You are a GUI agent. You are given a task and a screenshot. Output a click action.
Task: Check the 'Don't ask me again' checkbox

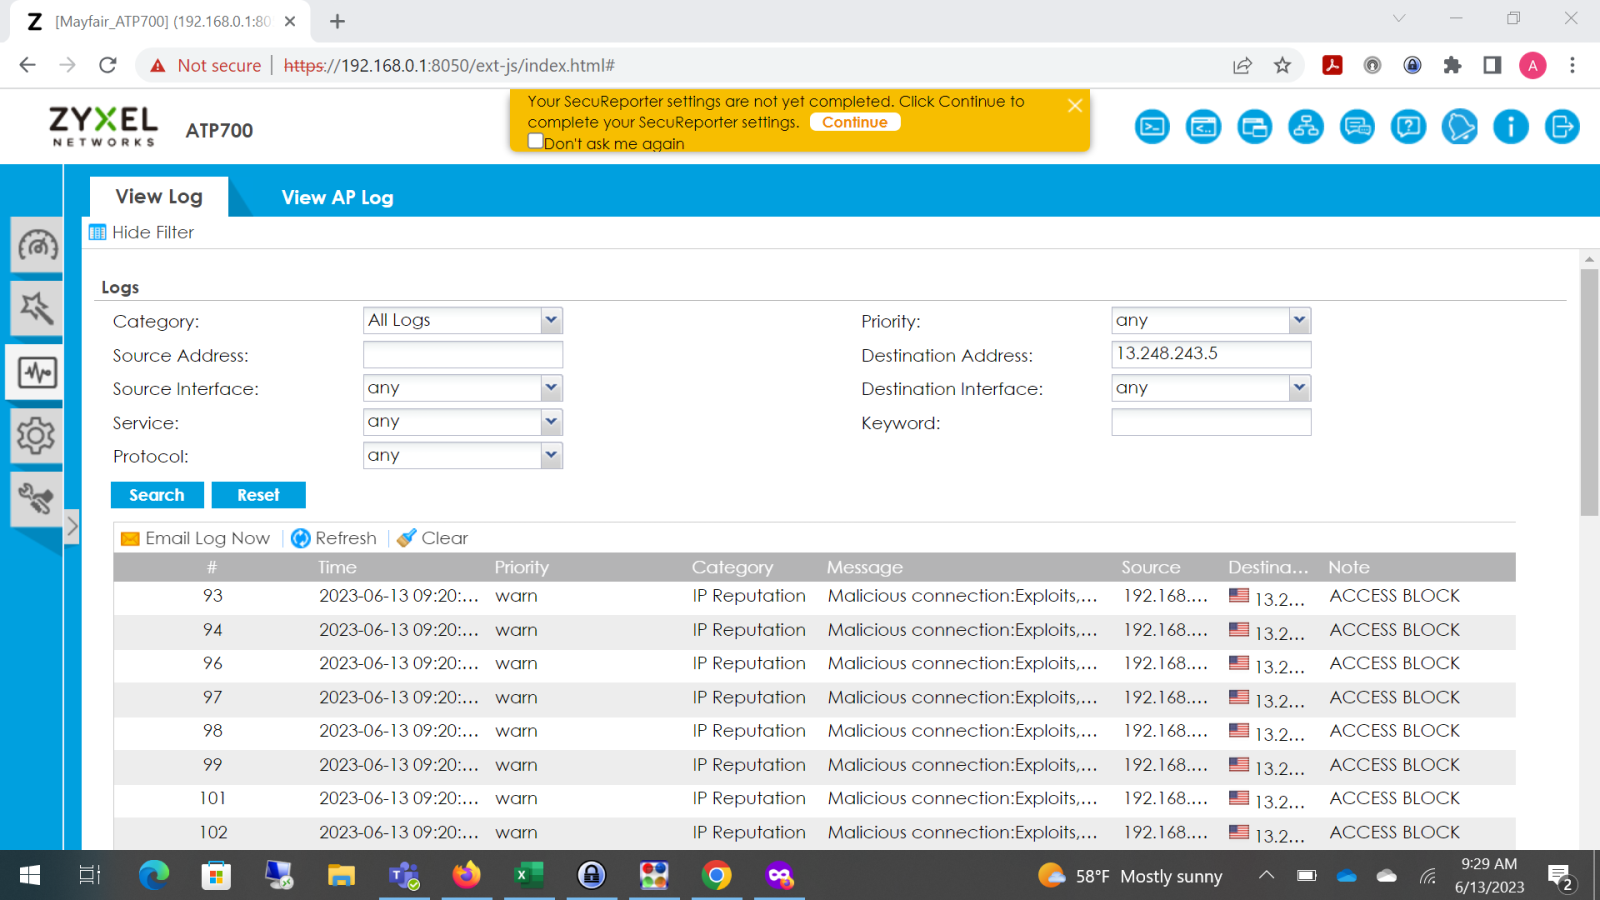click(536, 141)
